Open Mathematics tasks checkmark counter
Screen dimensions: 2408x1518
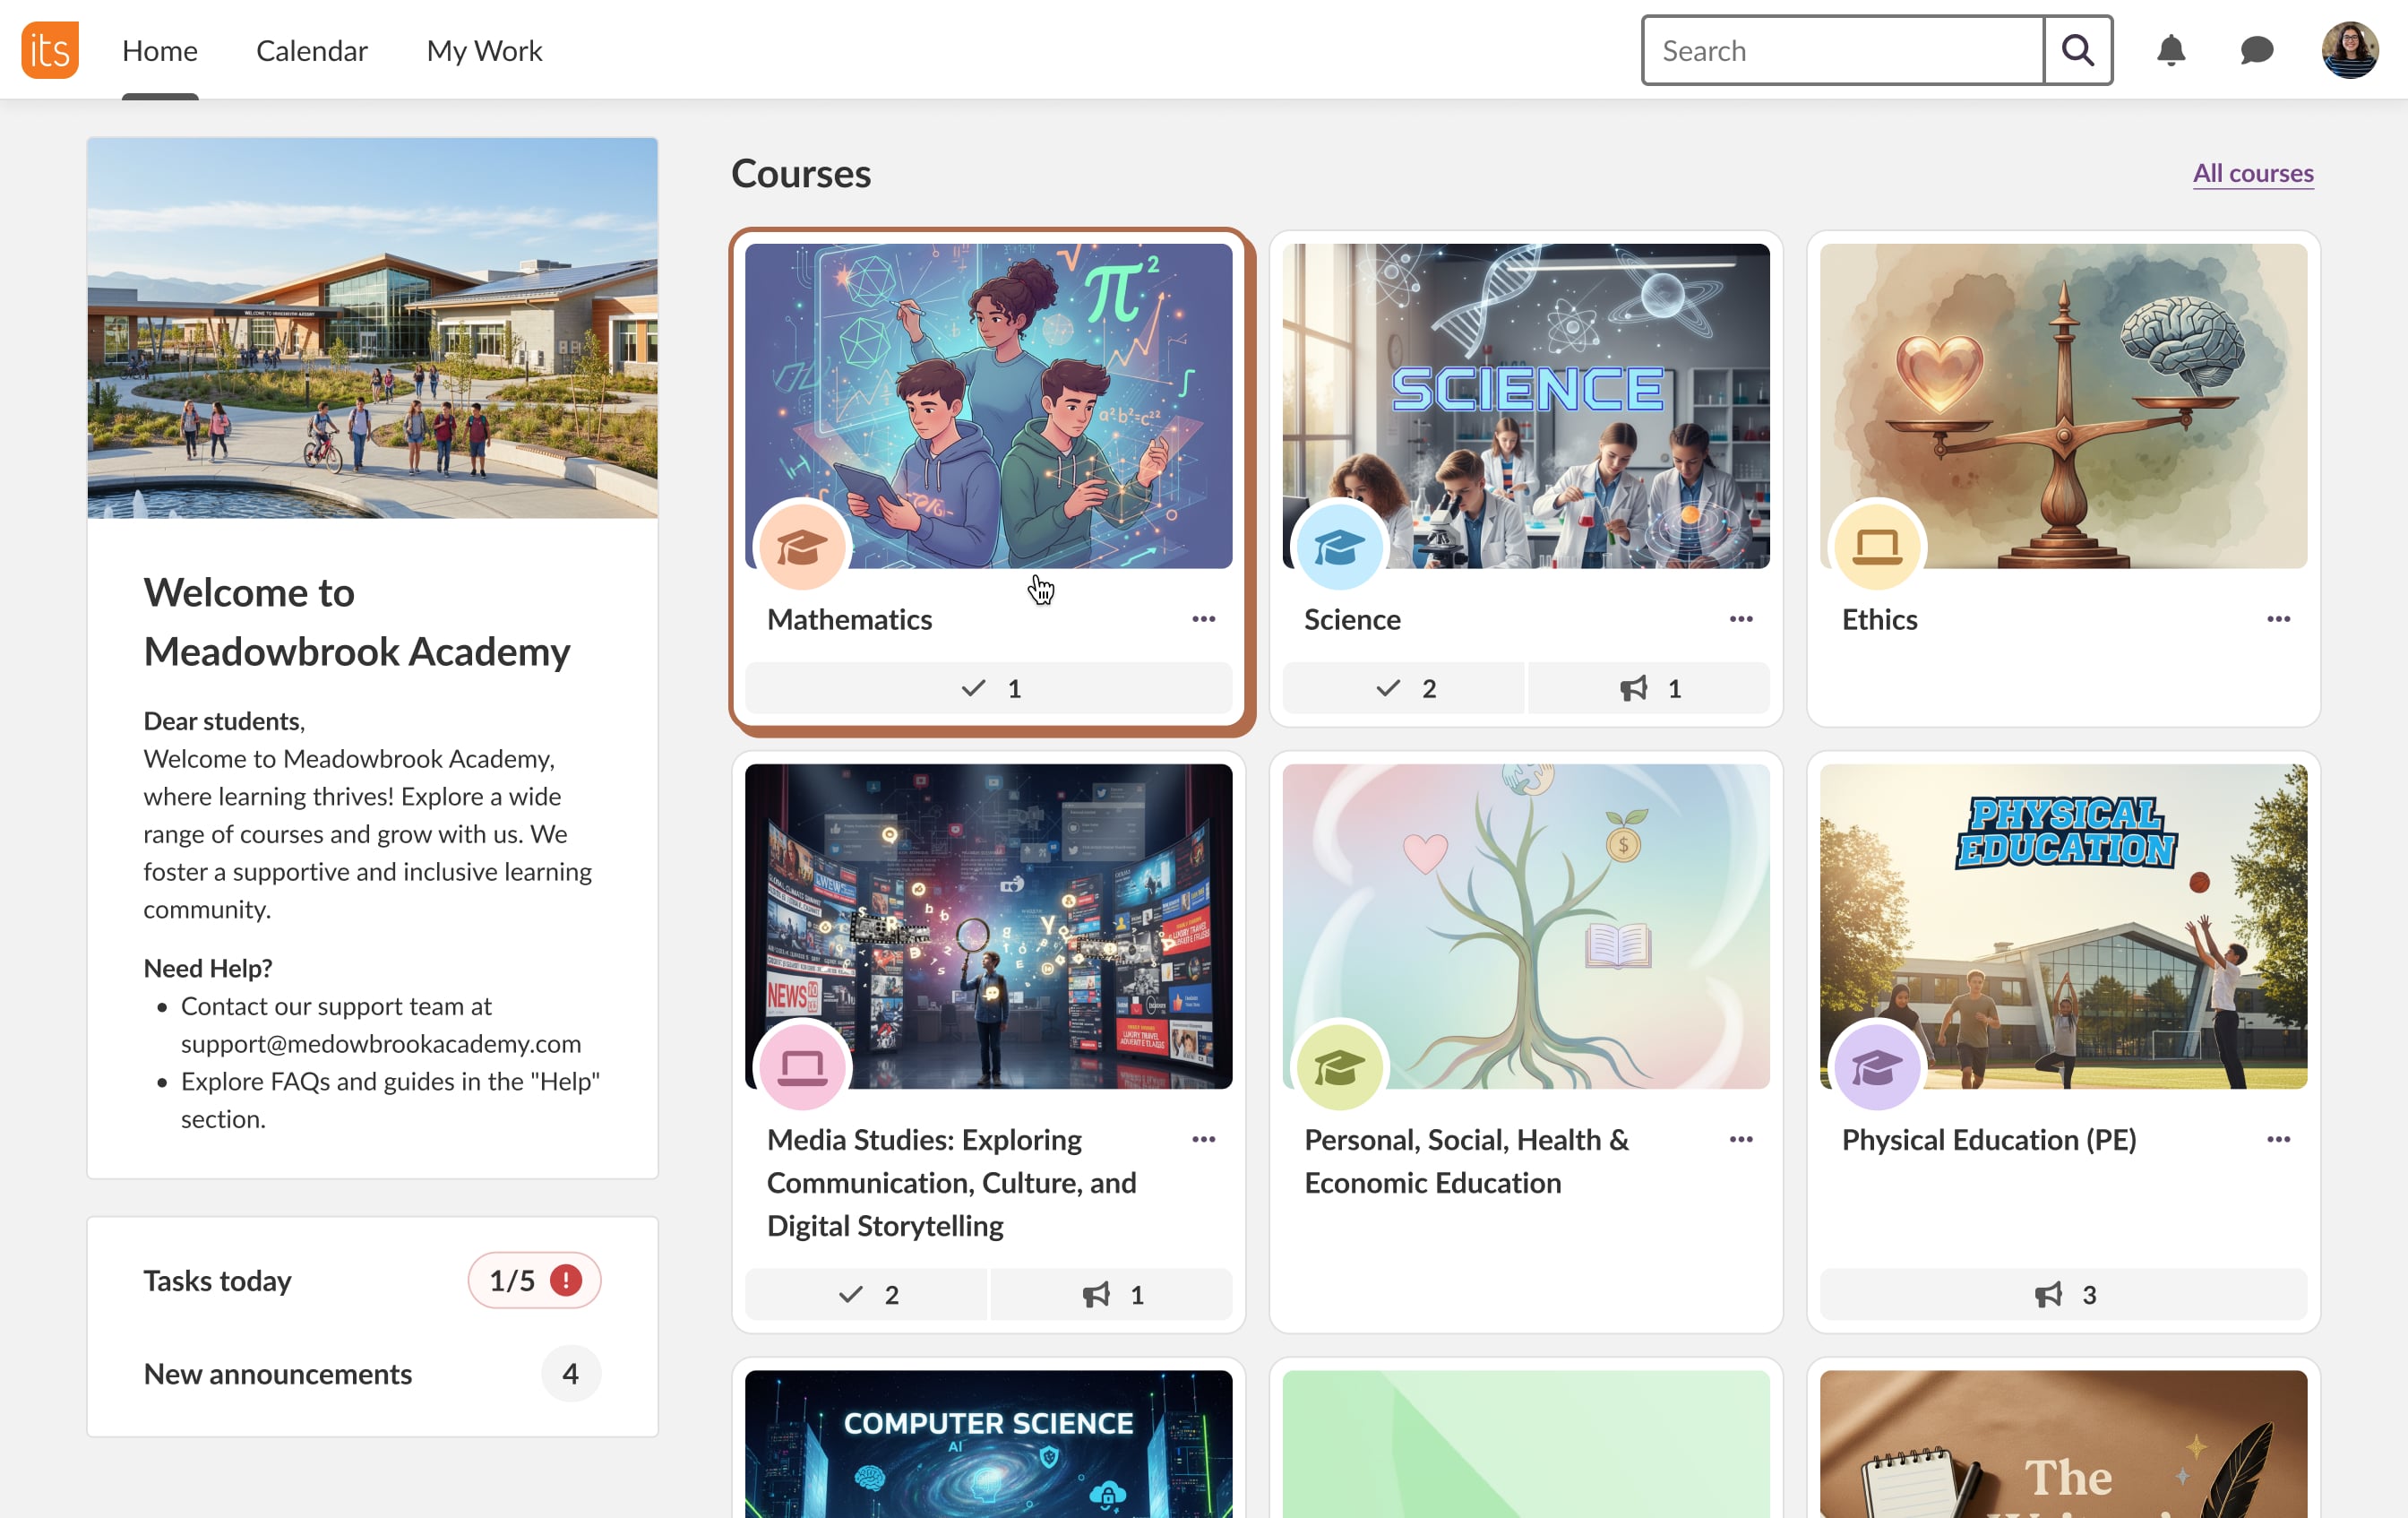[988, 688]
